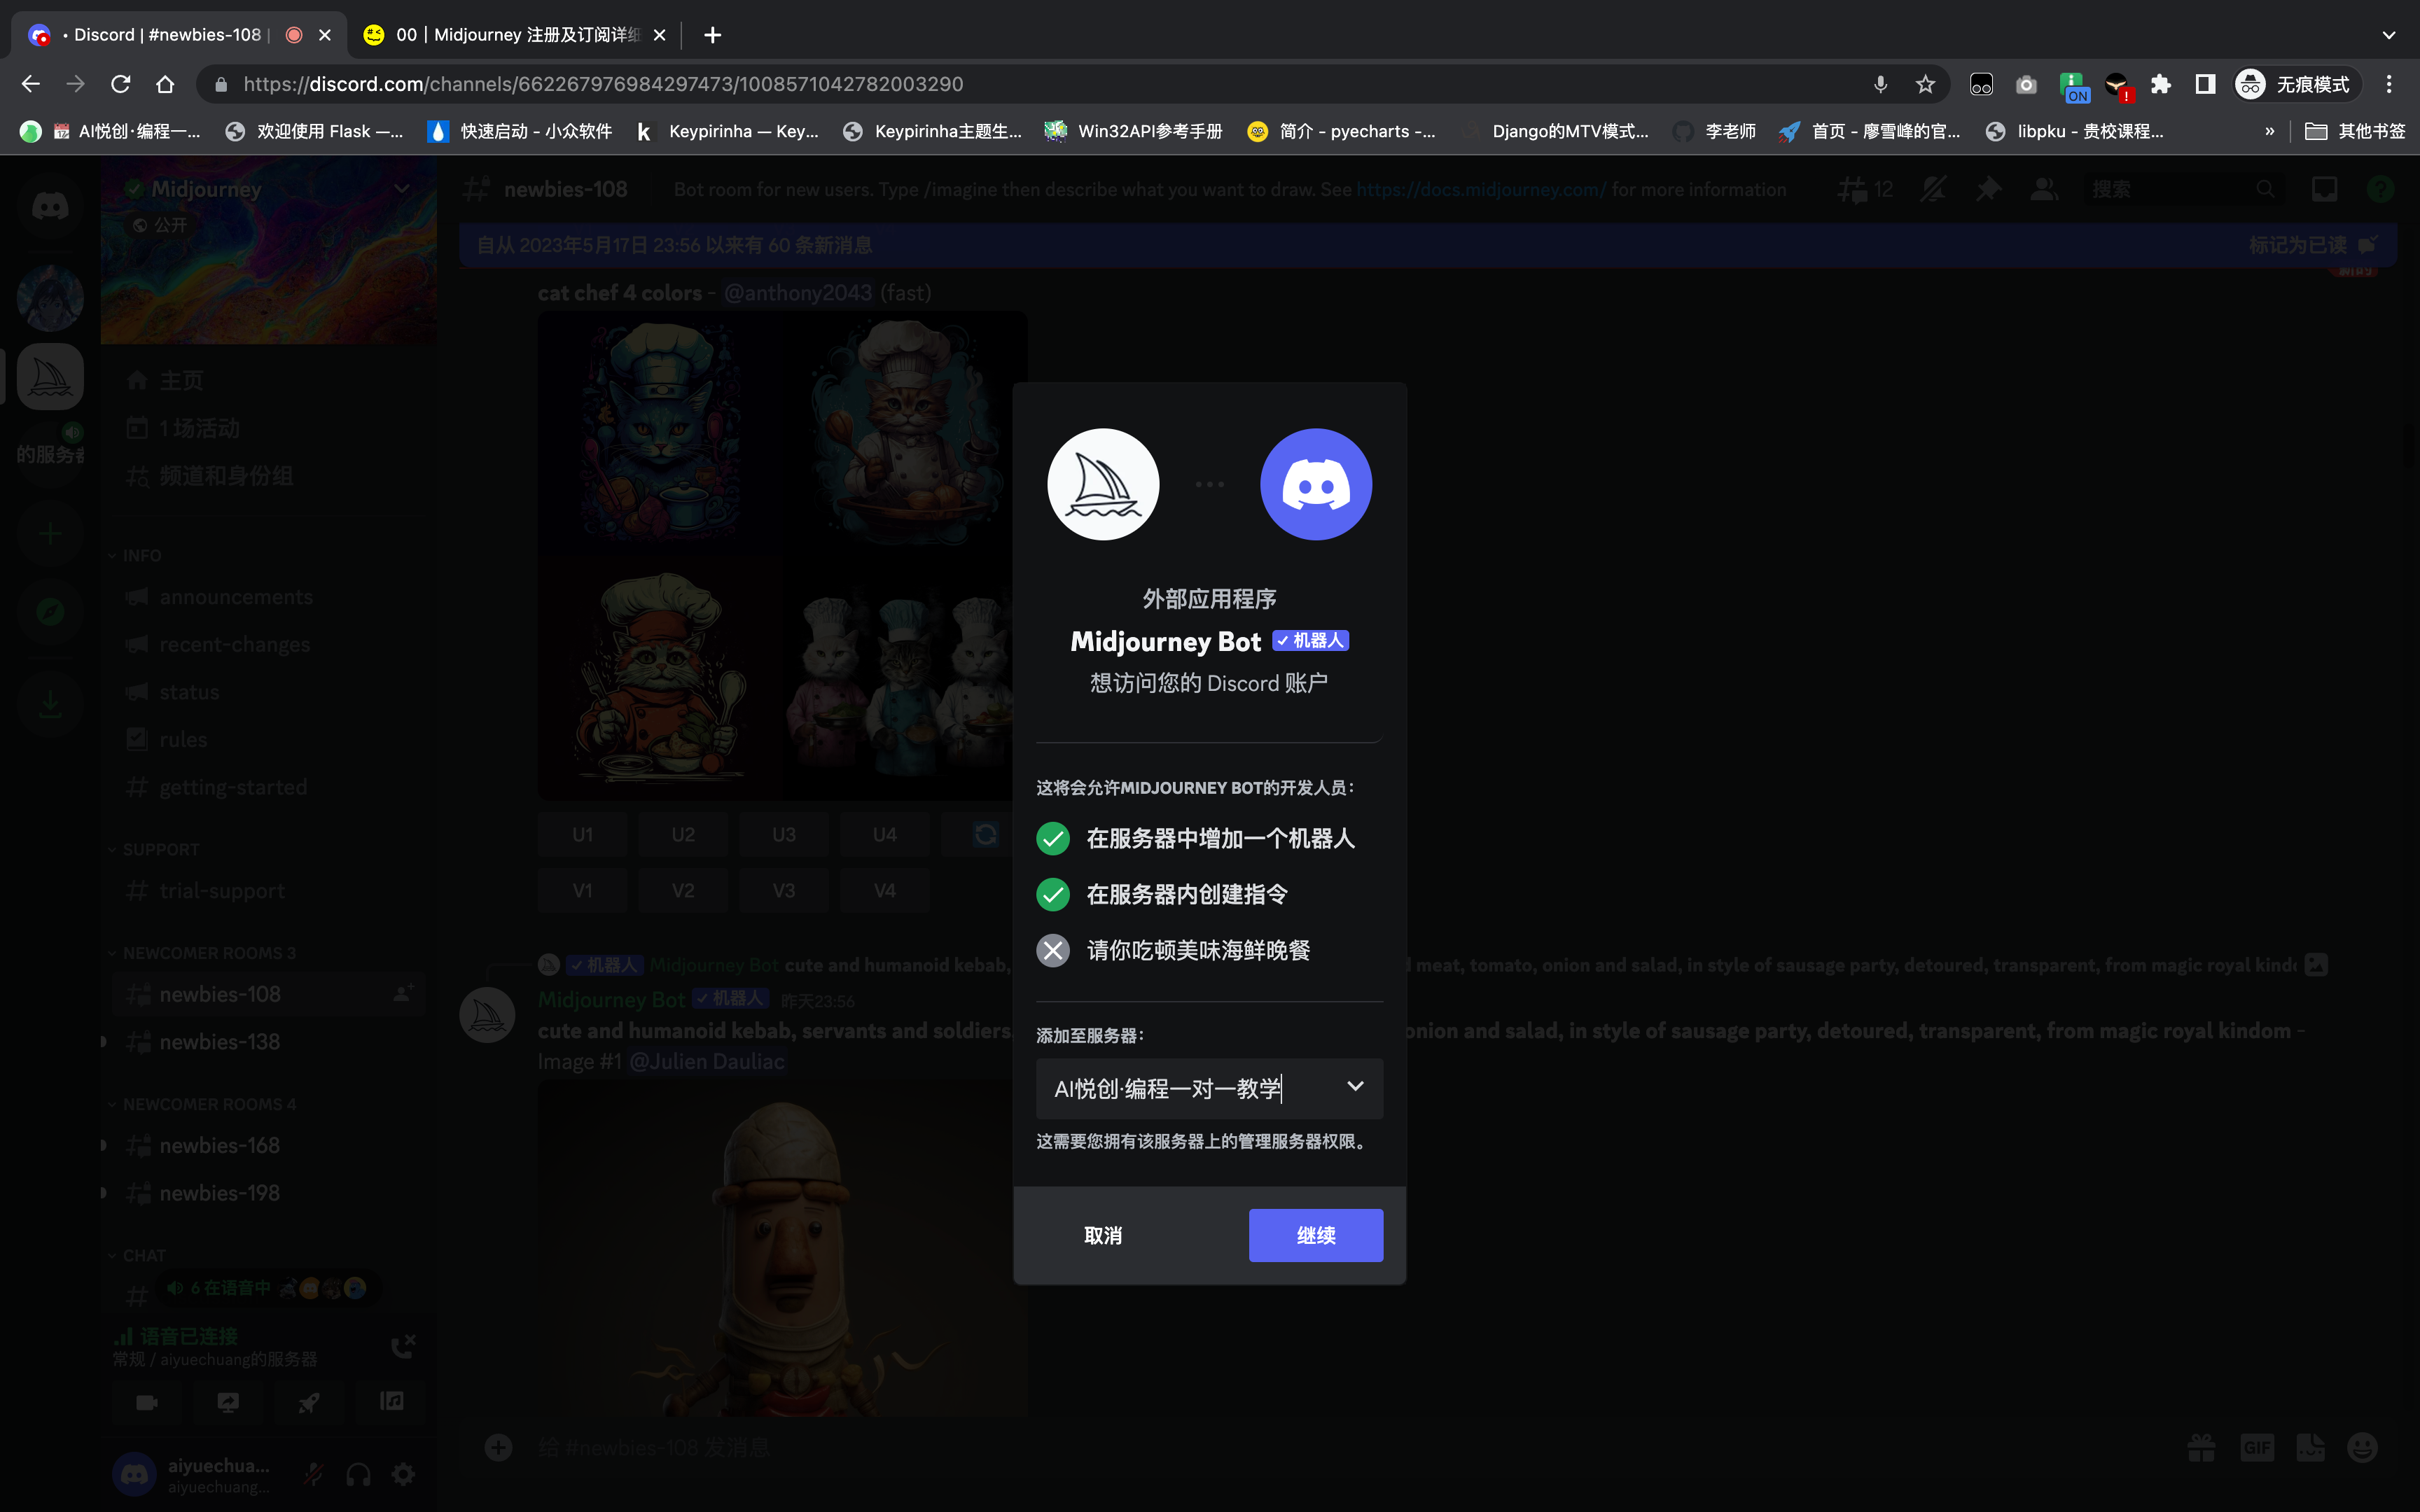Click 继续 to continue authorization
2420x1512 pixels.
(x=1316, y=1235)
